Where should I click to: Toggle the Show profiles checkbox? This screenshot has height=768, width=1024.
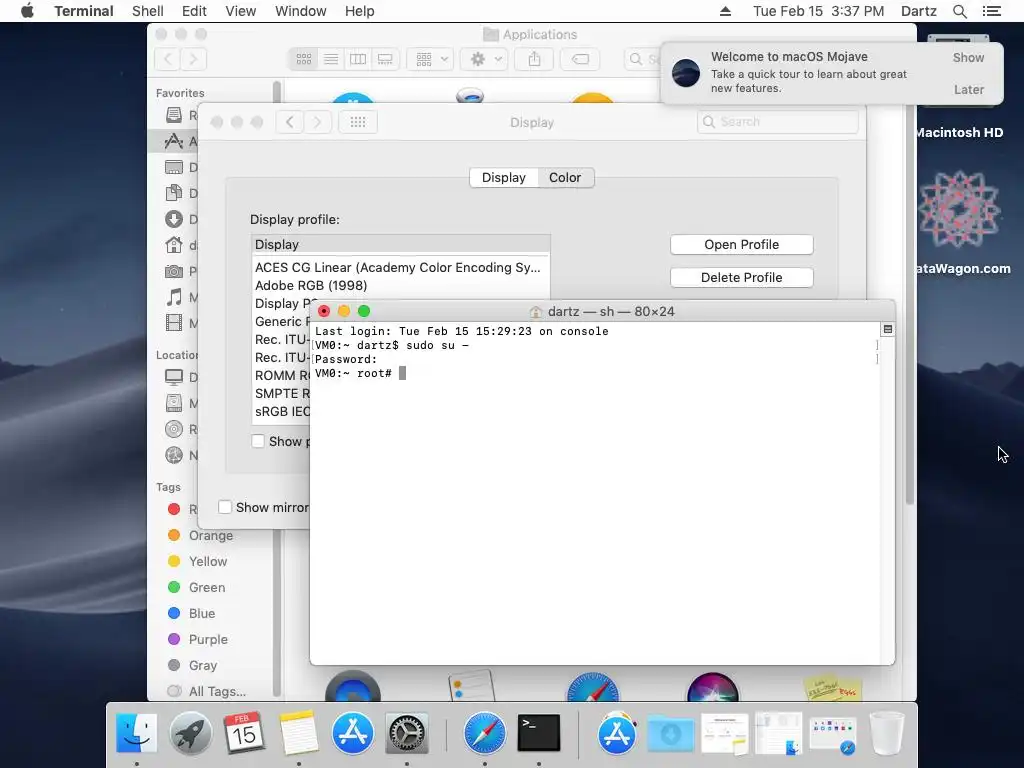coord(258,441)
